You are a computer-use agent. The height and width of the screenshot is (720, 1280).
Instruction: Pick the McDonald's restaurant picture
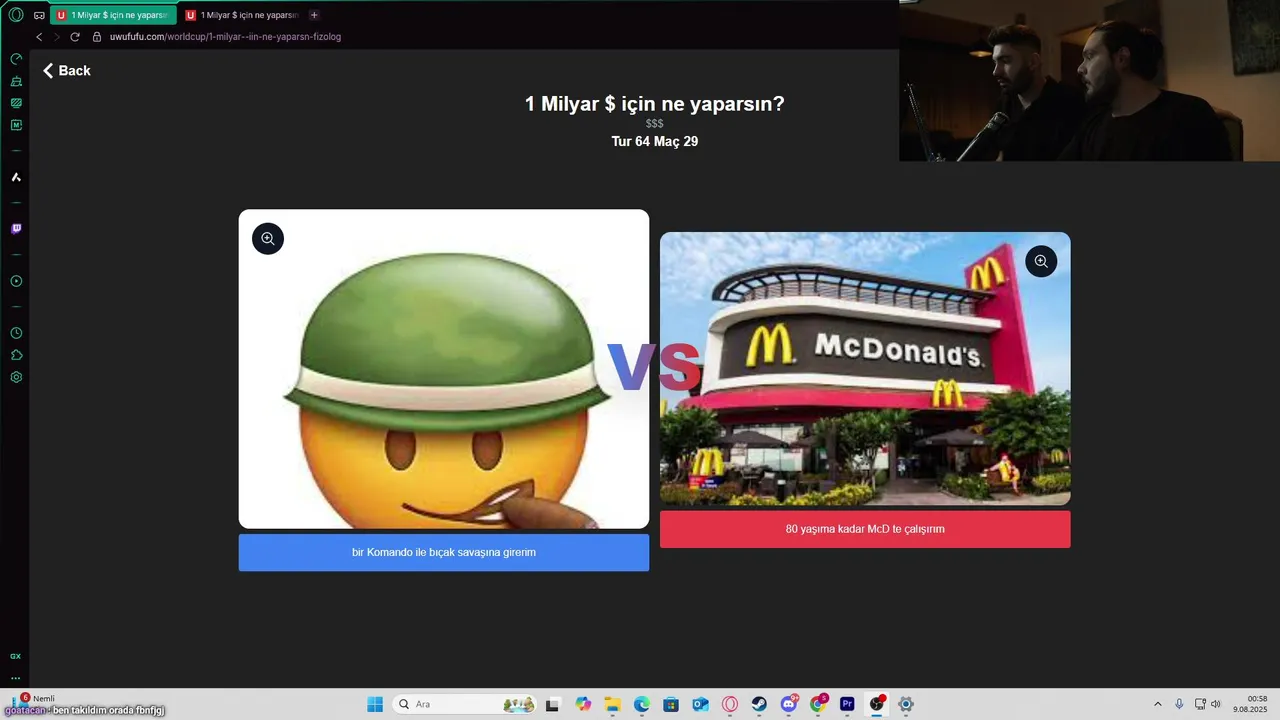coord(865,369)
